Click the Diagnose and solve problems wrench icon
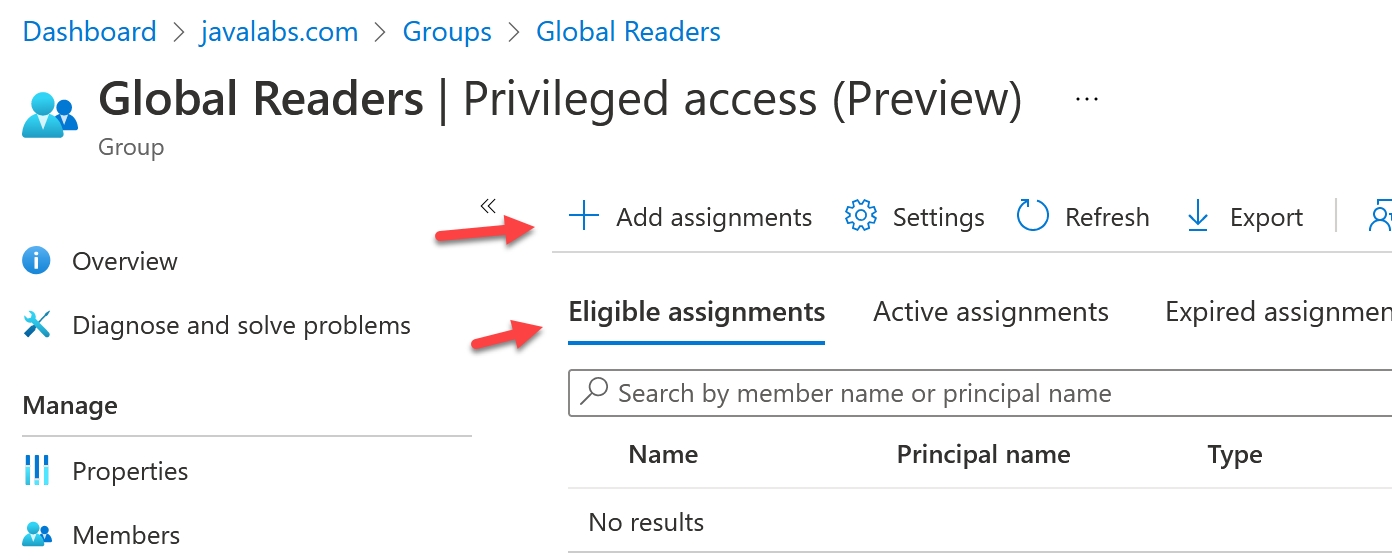Viewport: 1392px width, 560px height. [x=36, y=325]
